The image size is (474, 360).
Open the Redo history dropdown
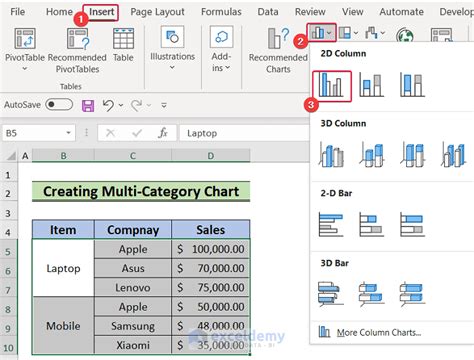pyautogui.click(x=149, y=105)
